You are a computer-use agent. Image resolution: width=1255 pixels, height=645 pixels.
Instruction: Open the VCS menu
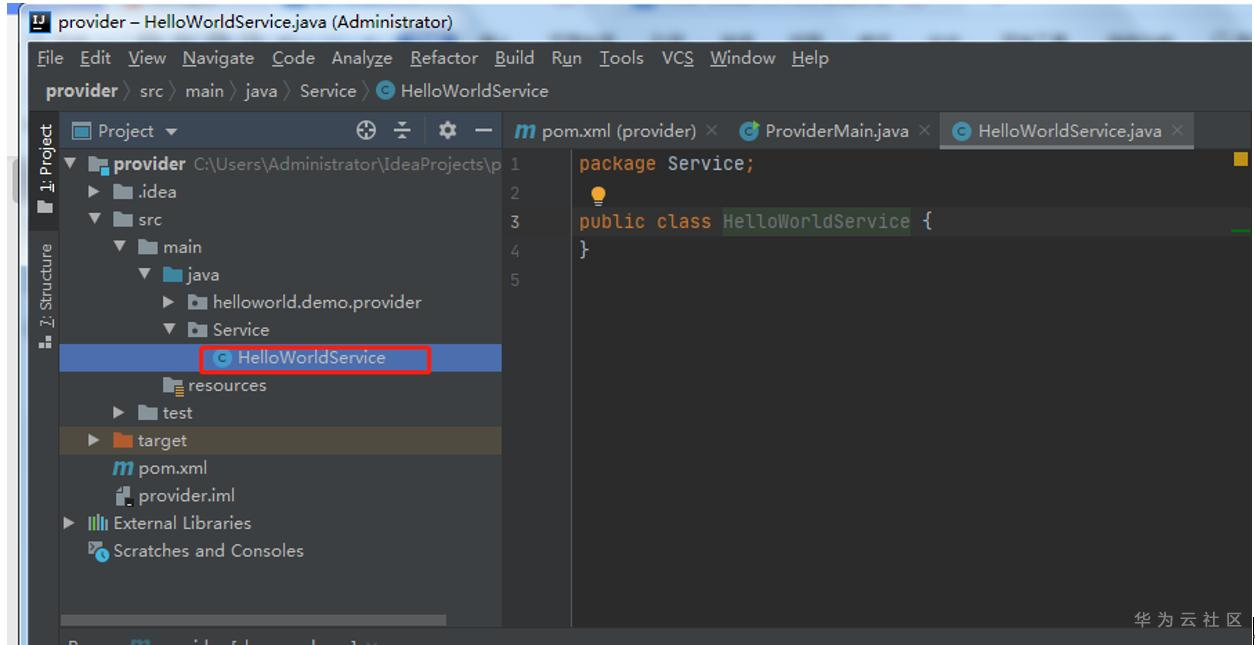(x=677, y=58)
